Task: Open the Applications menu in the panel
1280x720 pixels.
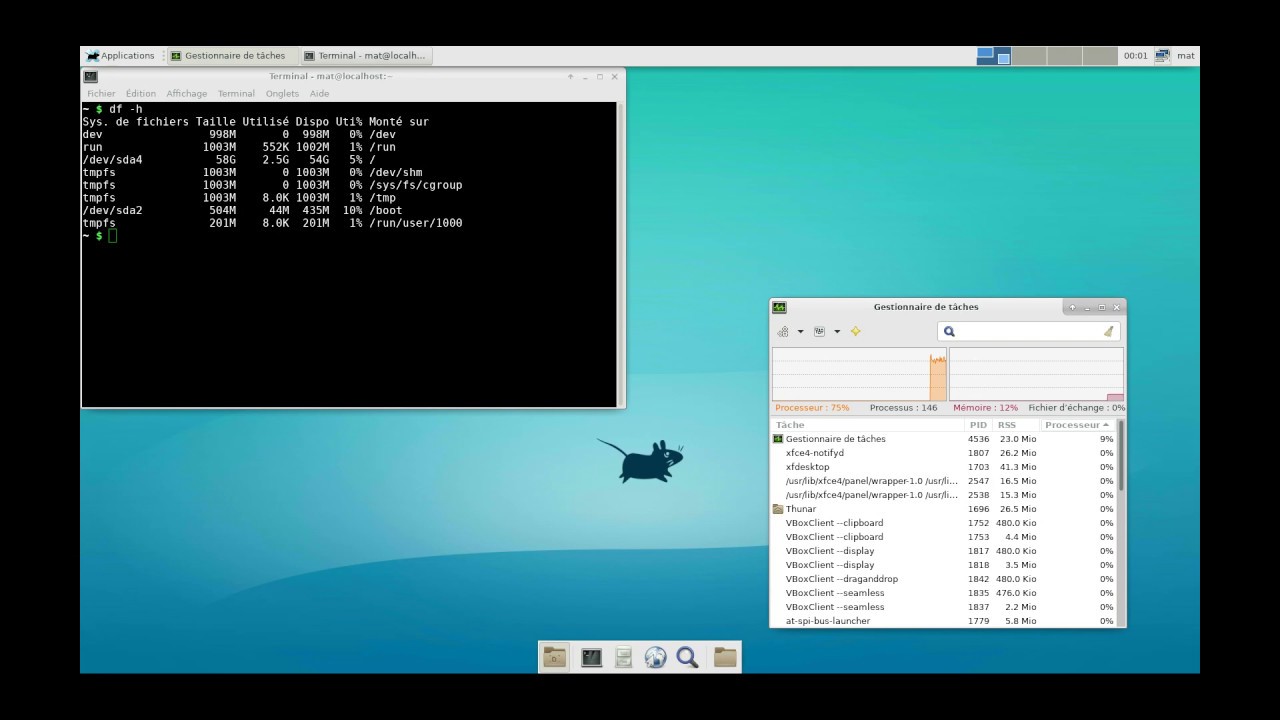Action: (x=120, y=56)
